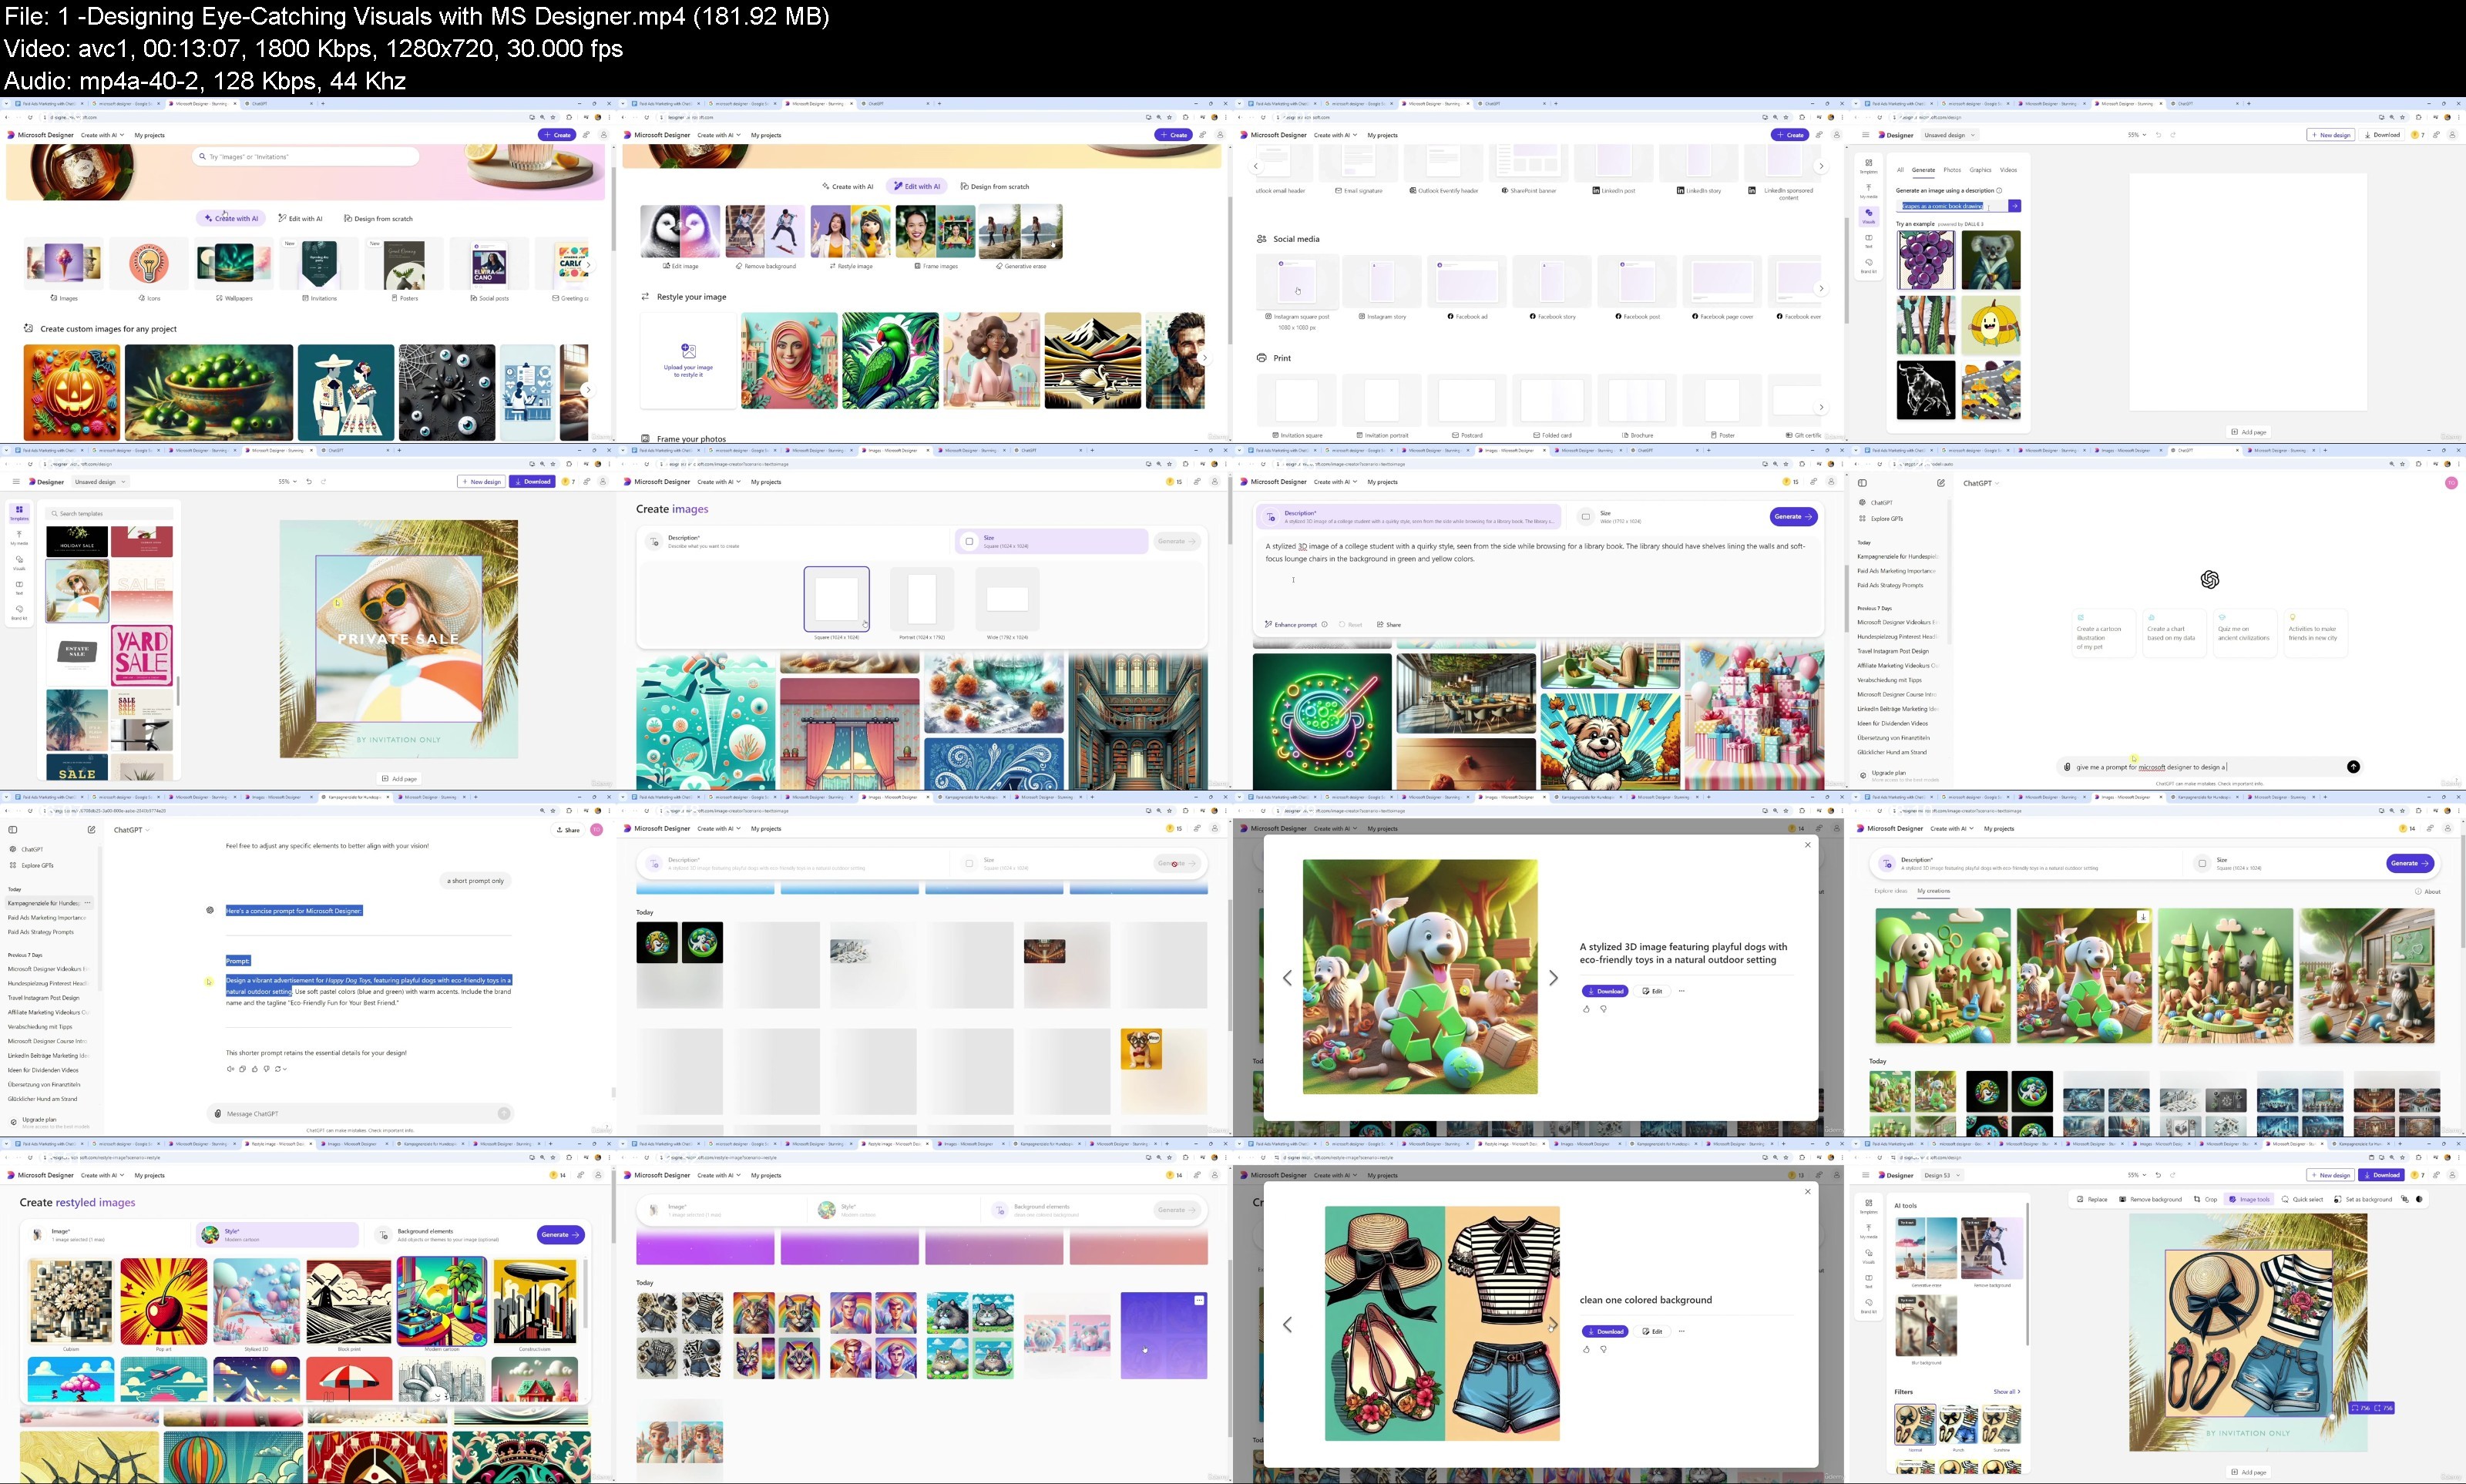Dislike the dog image with thumbs down
This screenshot has height=1484, width=2466.
click(1603, 1009)
